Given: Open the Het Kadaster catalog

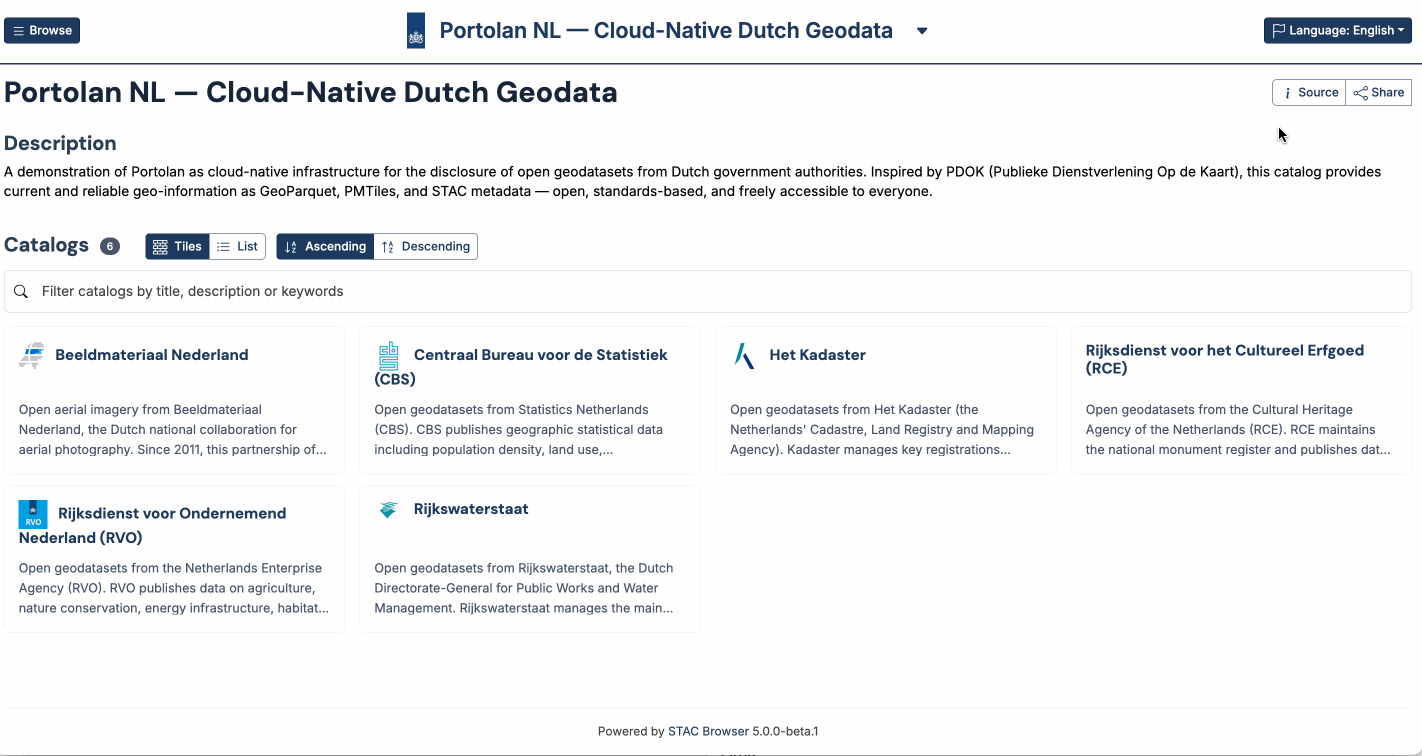Looking at the screenshot, I should 817,355.
